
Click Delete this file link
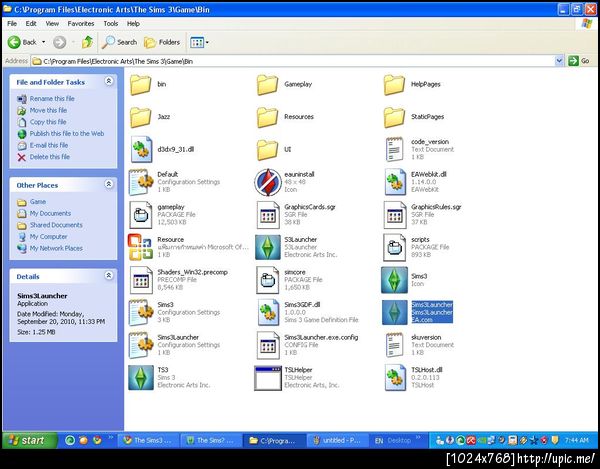[x=50, y=157]
